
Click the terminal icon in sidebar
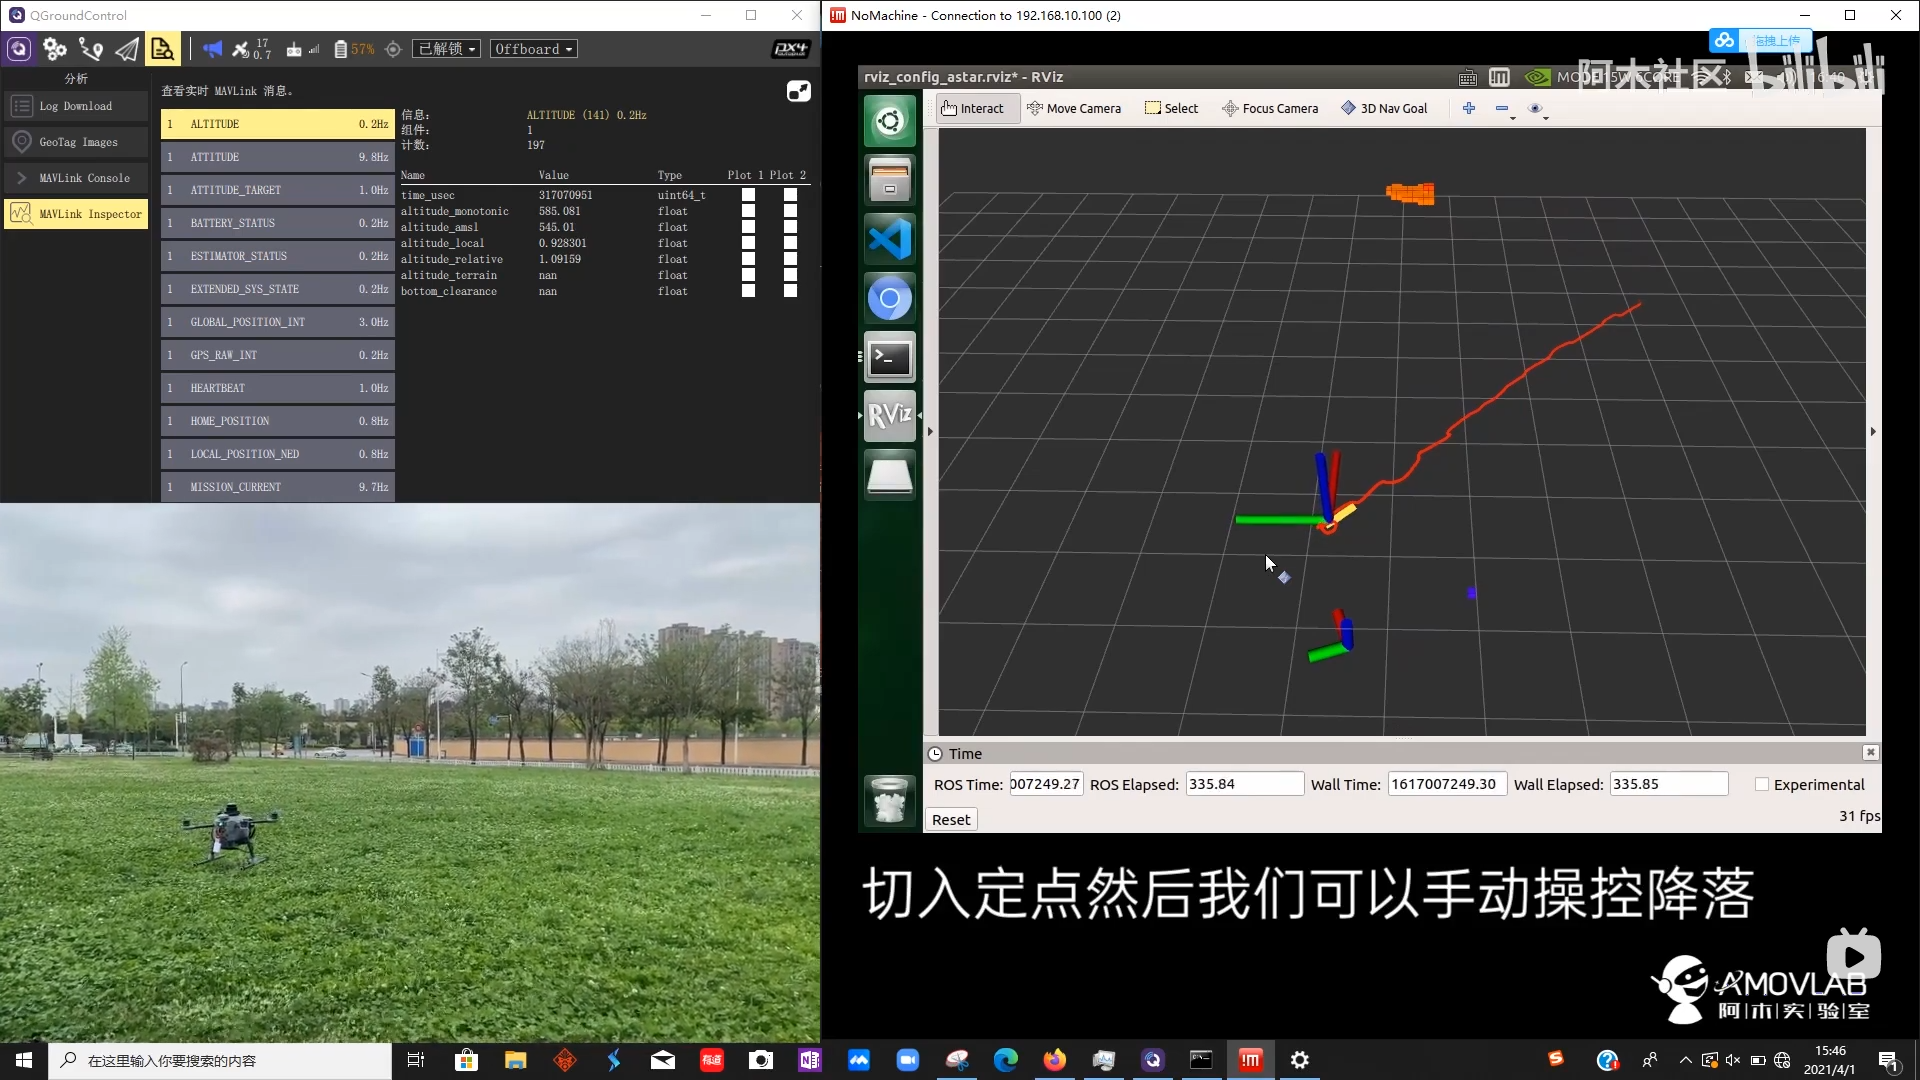coord(891,356)
